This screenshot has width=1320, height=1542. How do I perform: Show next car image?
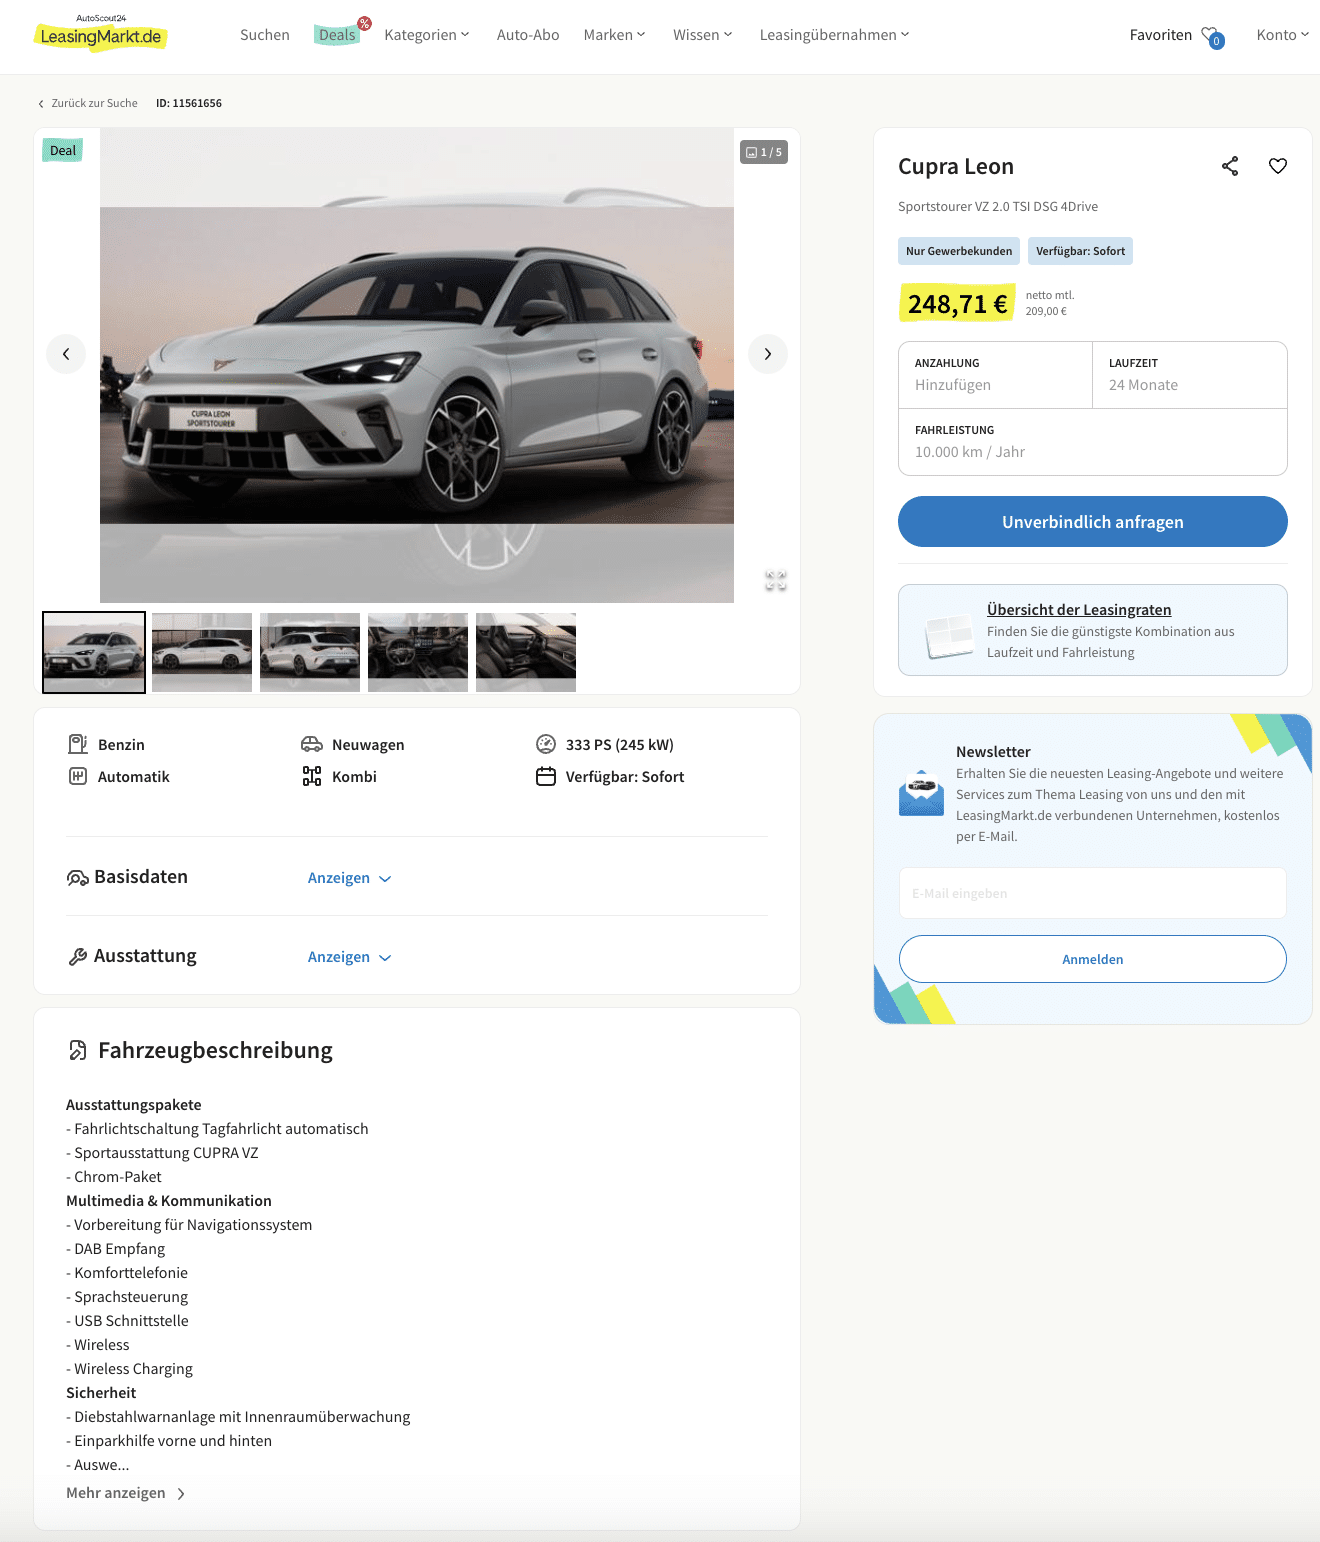(x=768, y=354)
